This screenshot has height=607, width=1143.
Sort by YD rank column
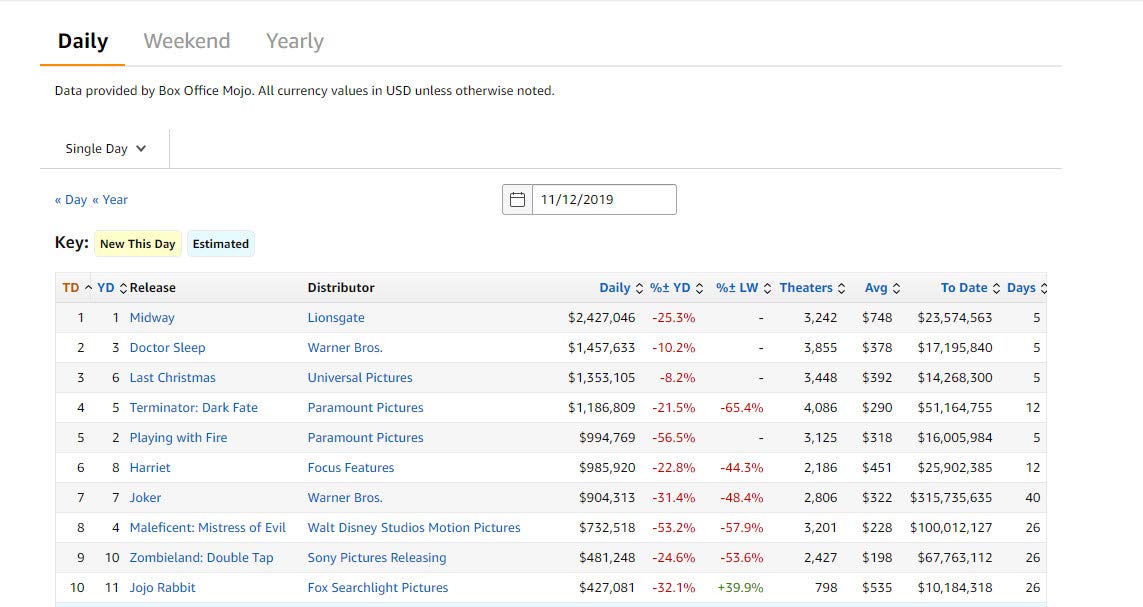106,288
